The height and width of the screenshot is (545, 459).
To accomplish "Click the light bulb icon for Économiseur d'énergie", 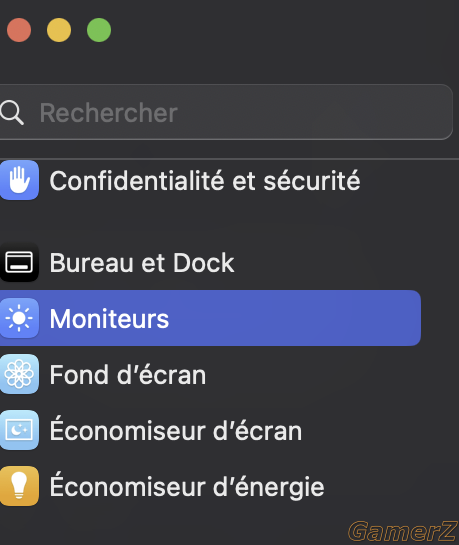I will coord(19,486).
